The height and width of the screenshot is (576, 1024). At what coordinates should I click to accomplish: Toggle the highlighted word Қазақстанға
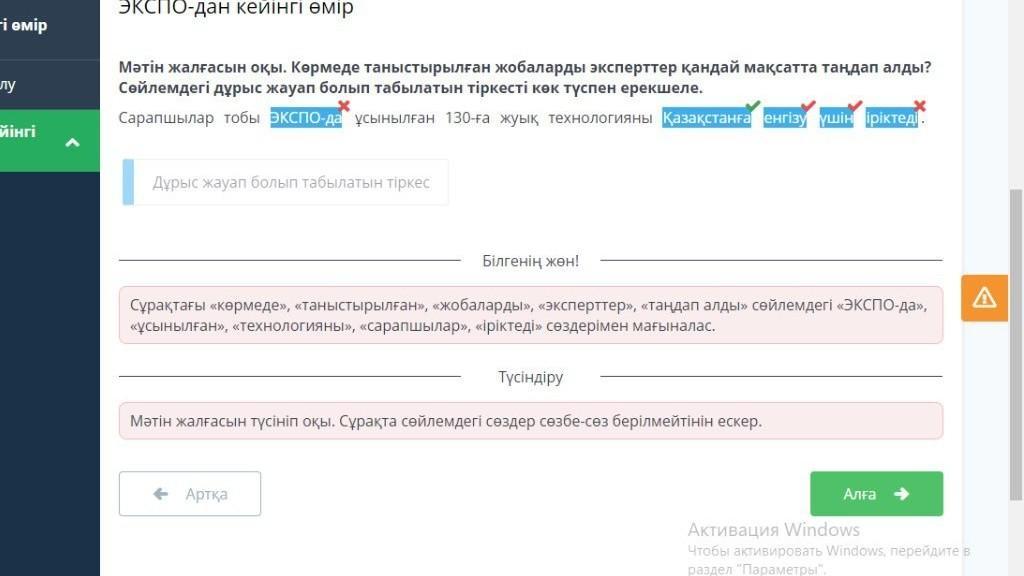click(705, 120)
